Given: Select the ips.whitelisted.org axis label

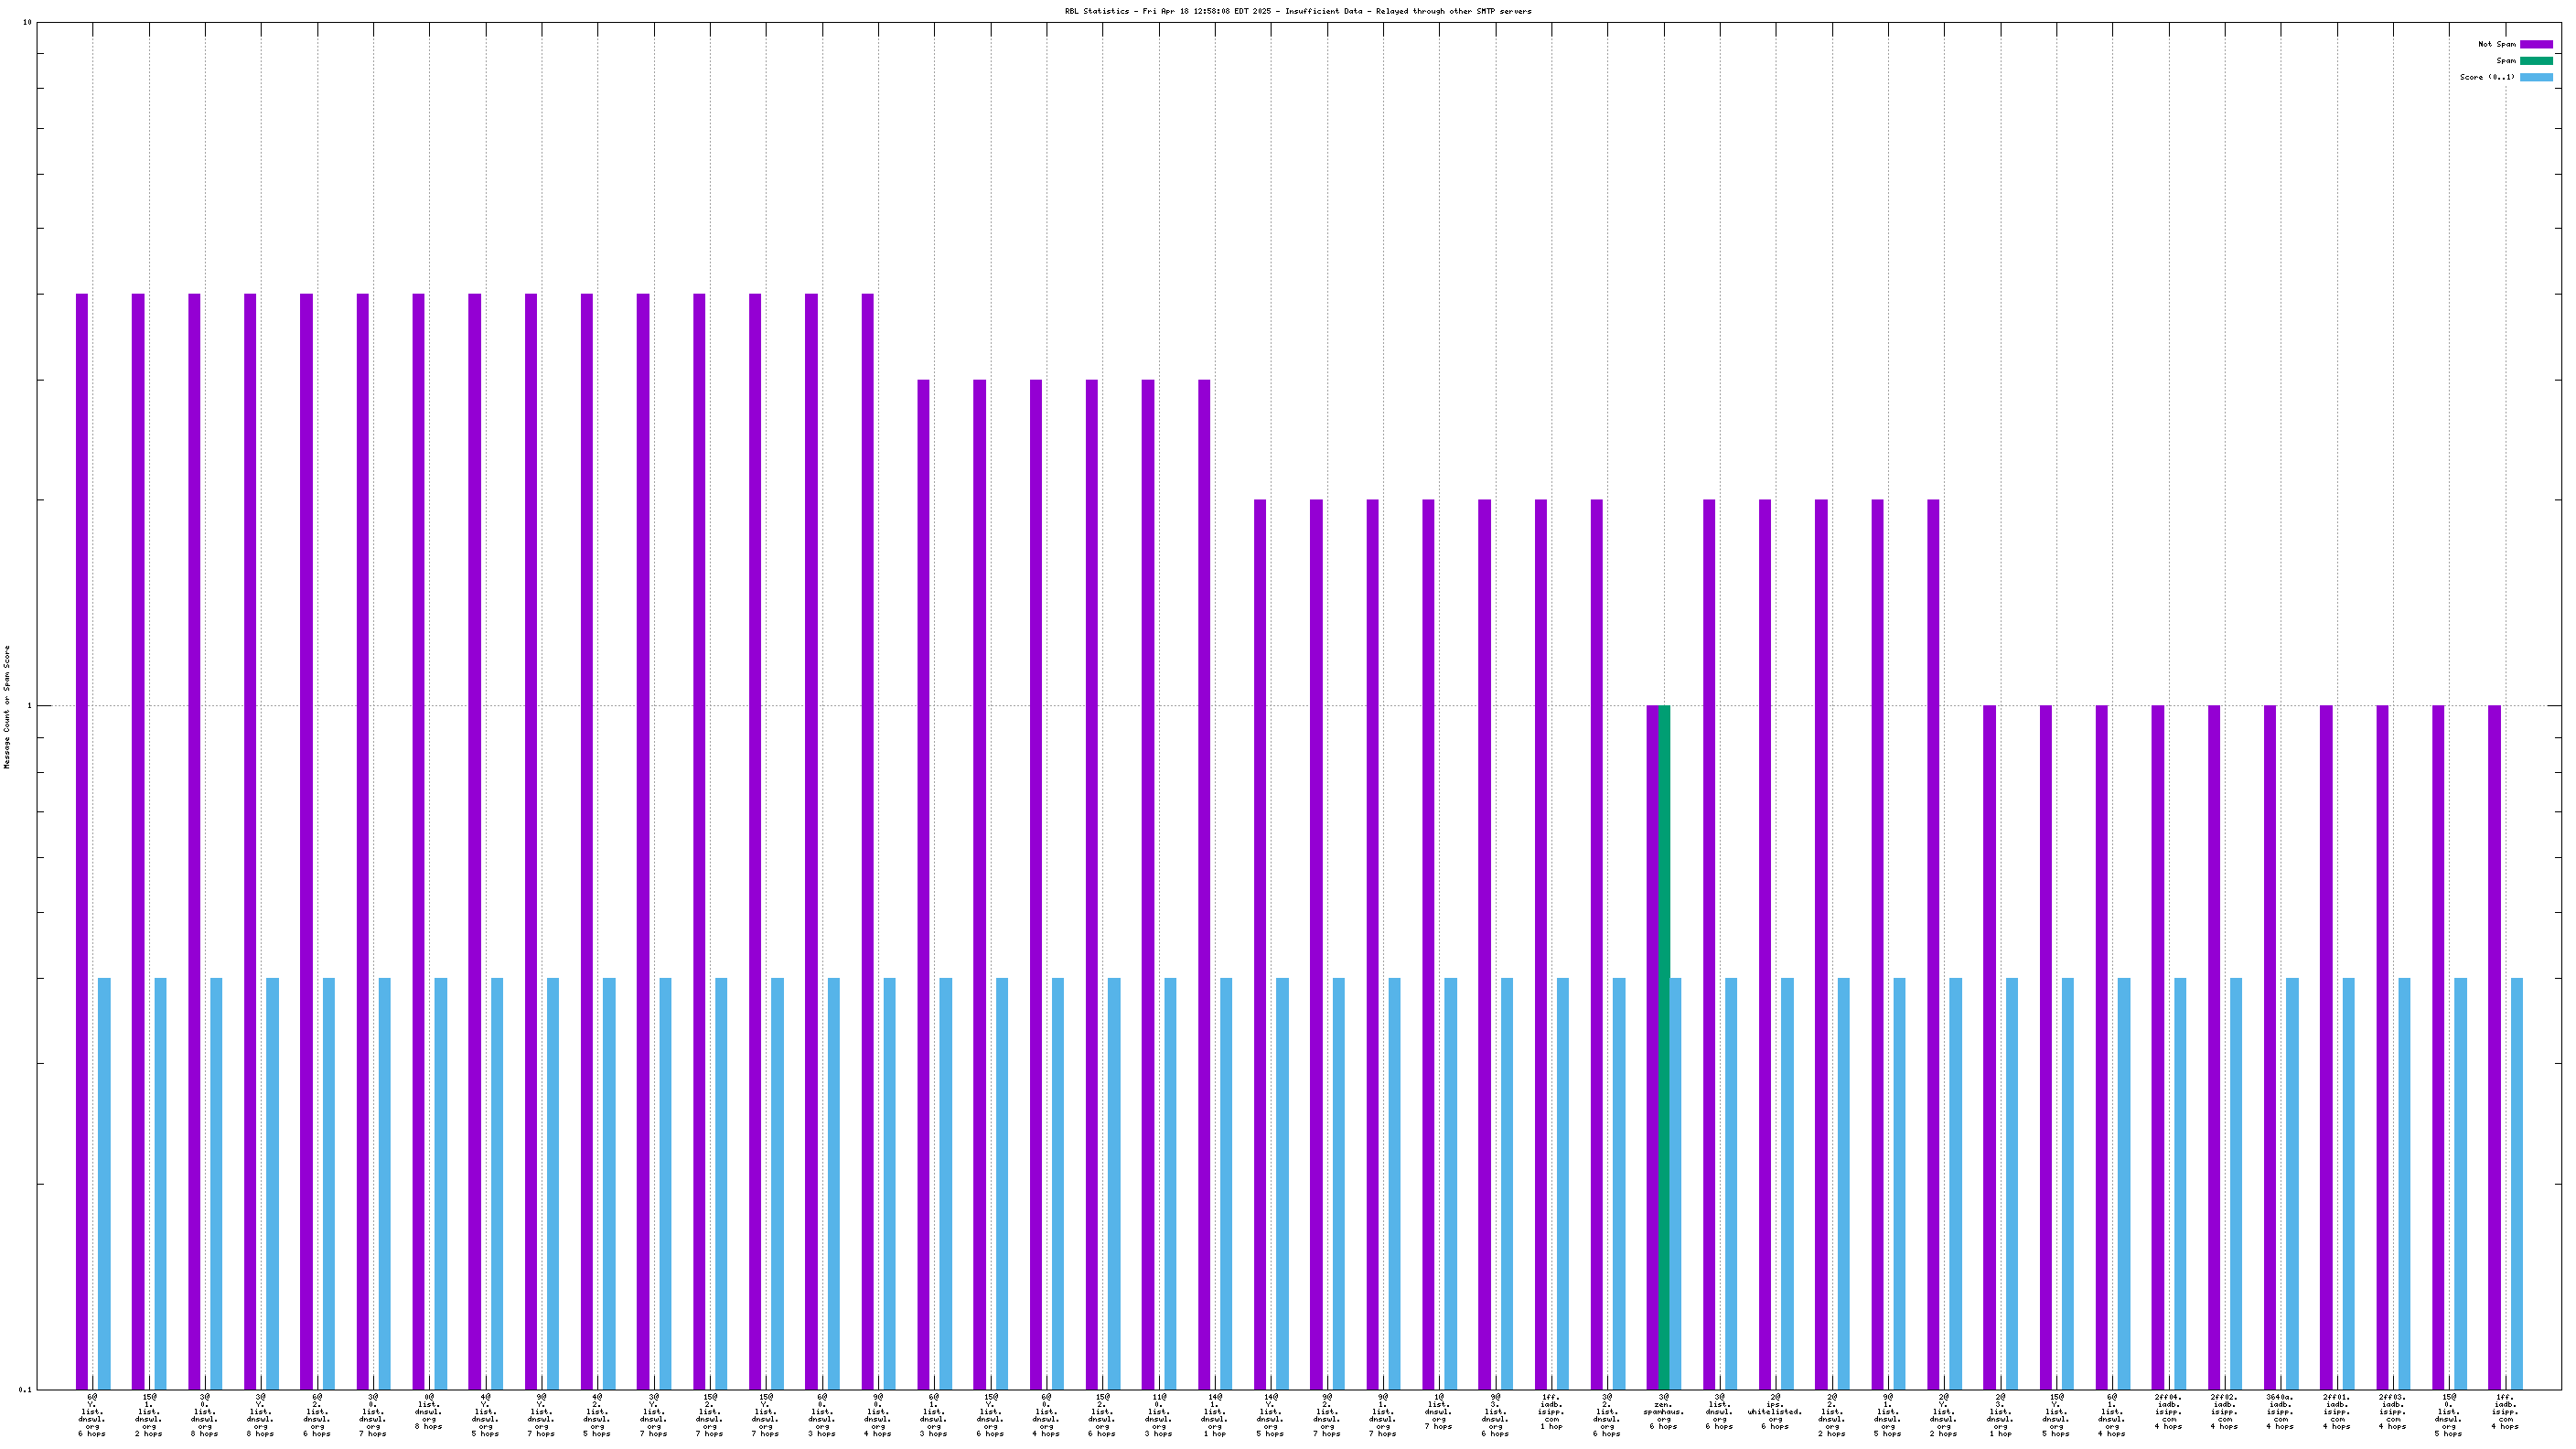Looking at the screenshot, I should click(x=1775, y=1411).
